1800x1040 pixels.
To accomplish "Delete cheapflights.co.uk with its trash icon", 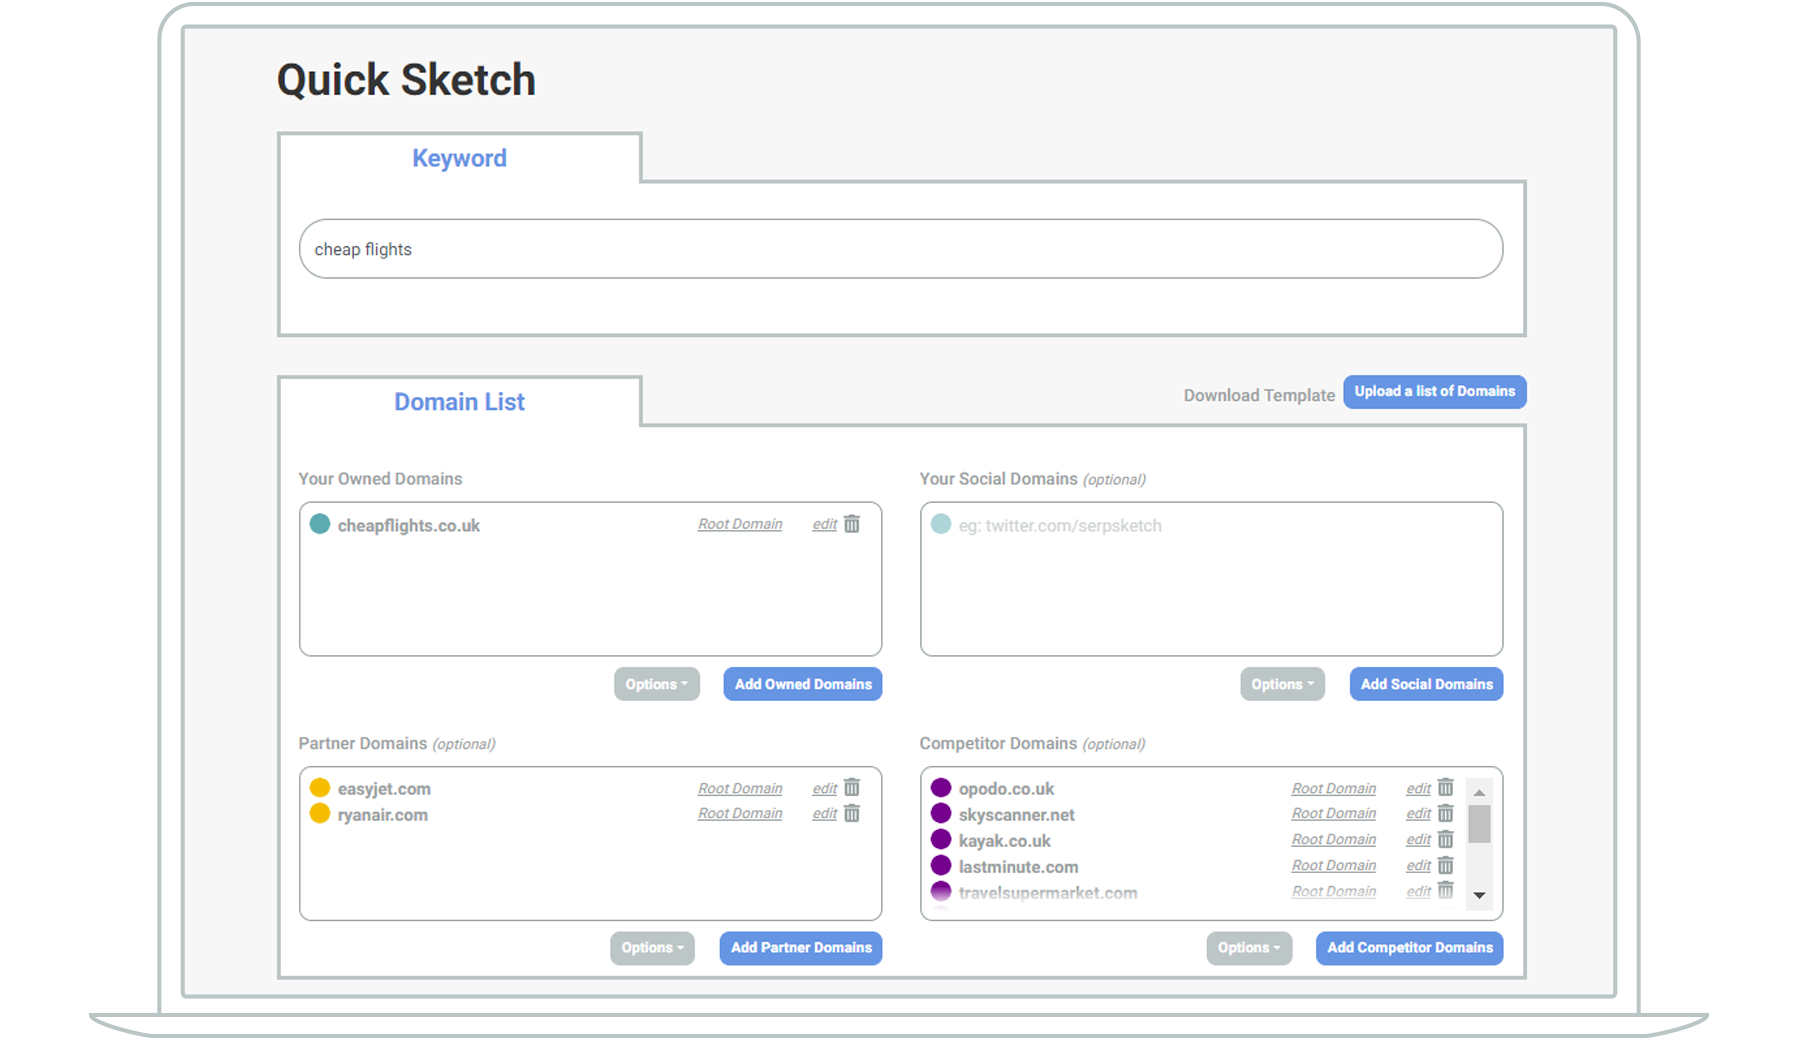I will (852, 524).
